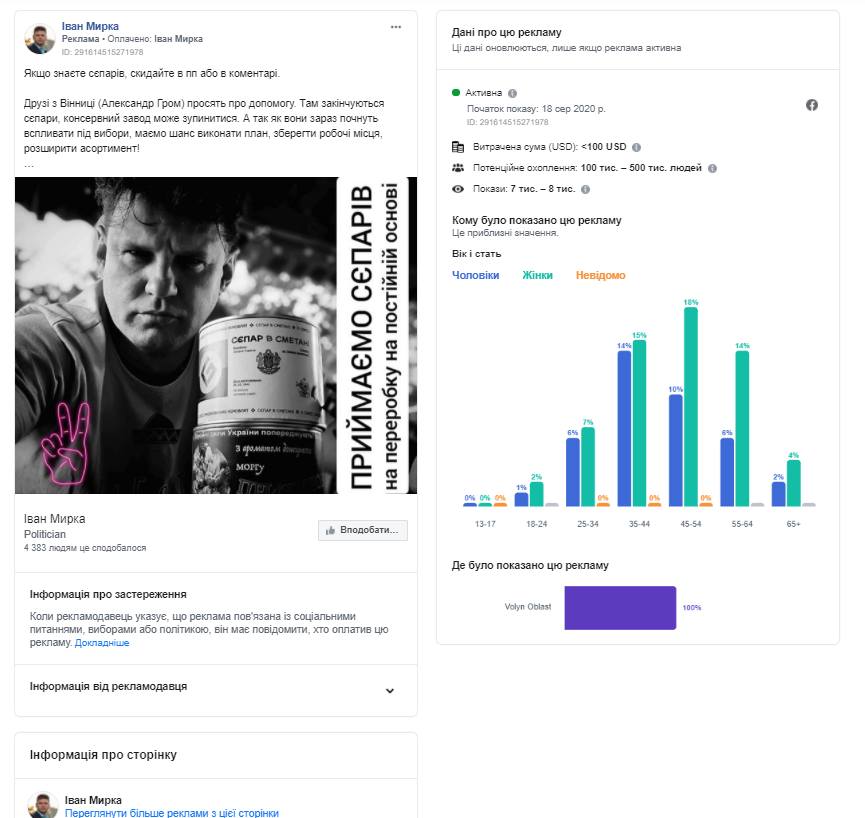The image size is (865, 818).
Task: Click the purple Volyn Oblast bar
Action: point(620,607)
